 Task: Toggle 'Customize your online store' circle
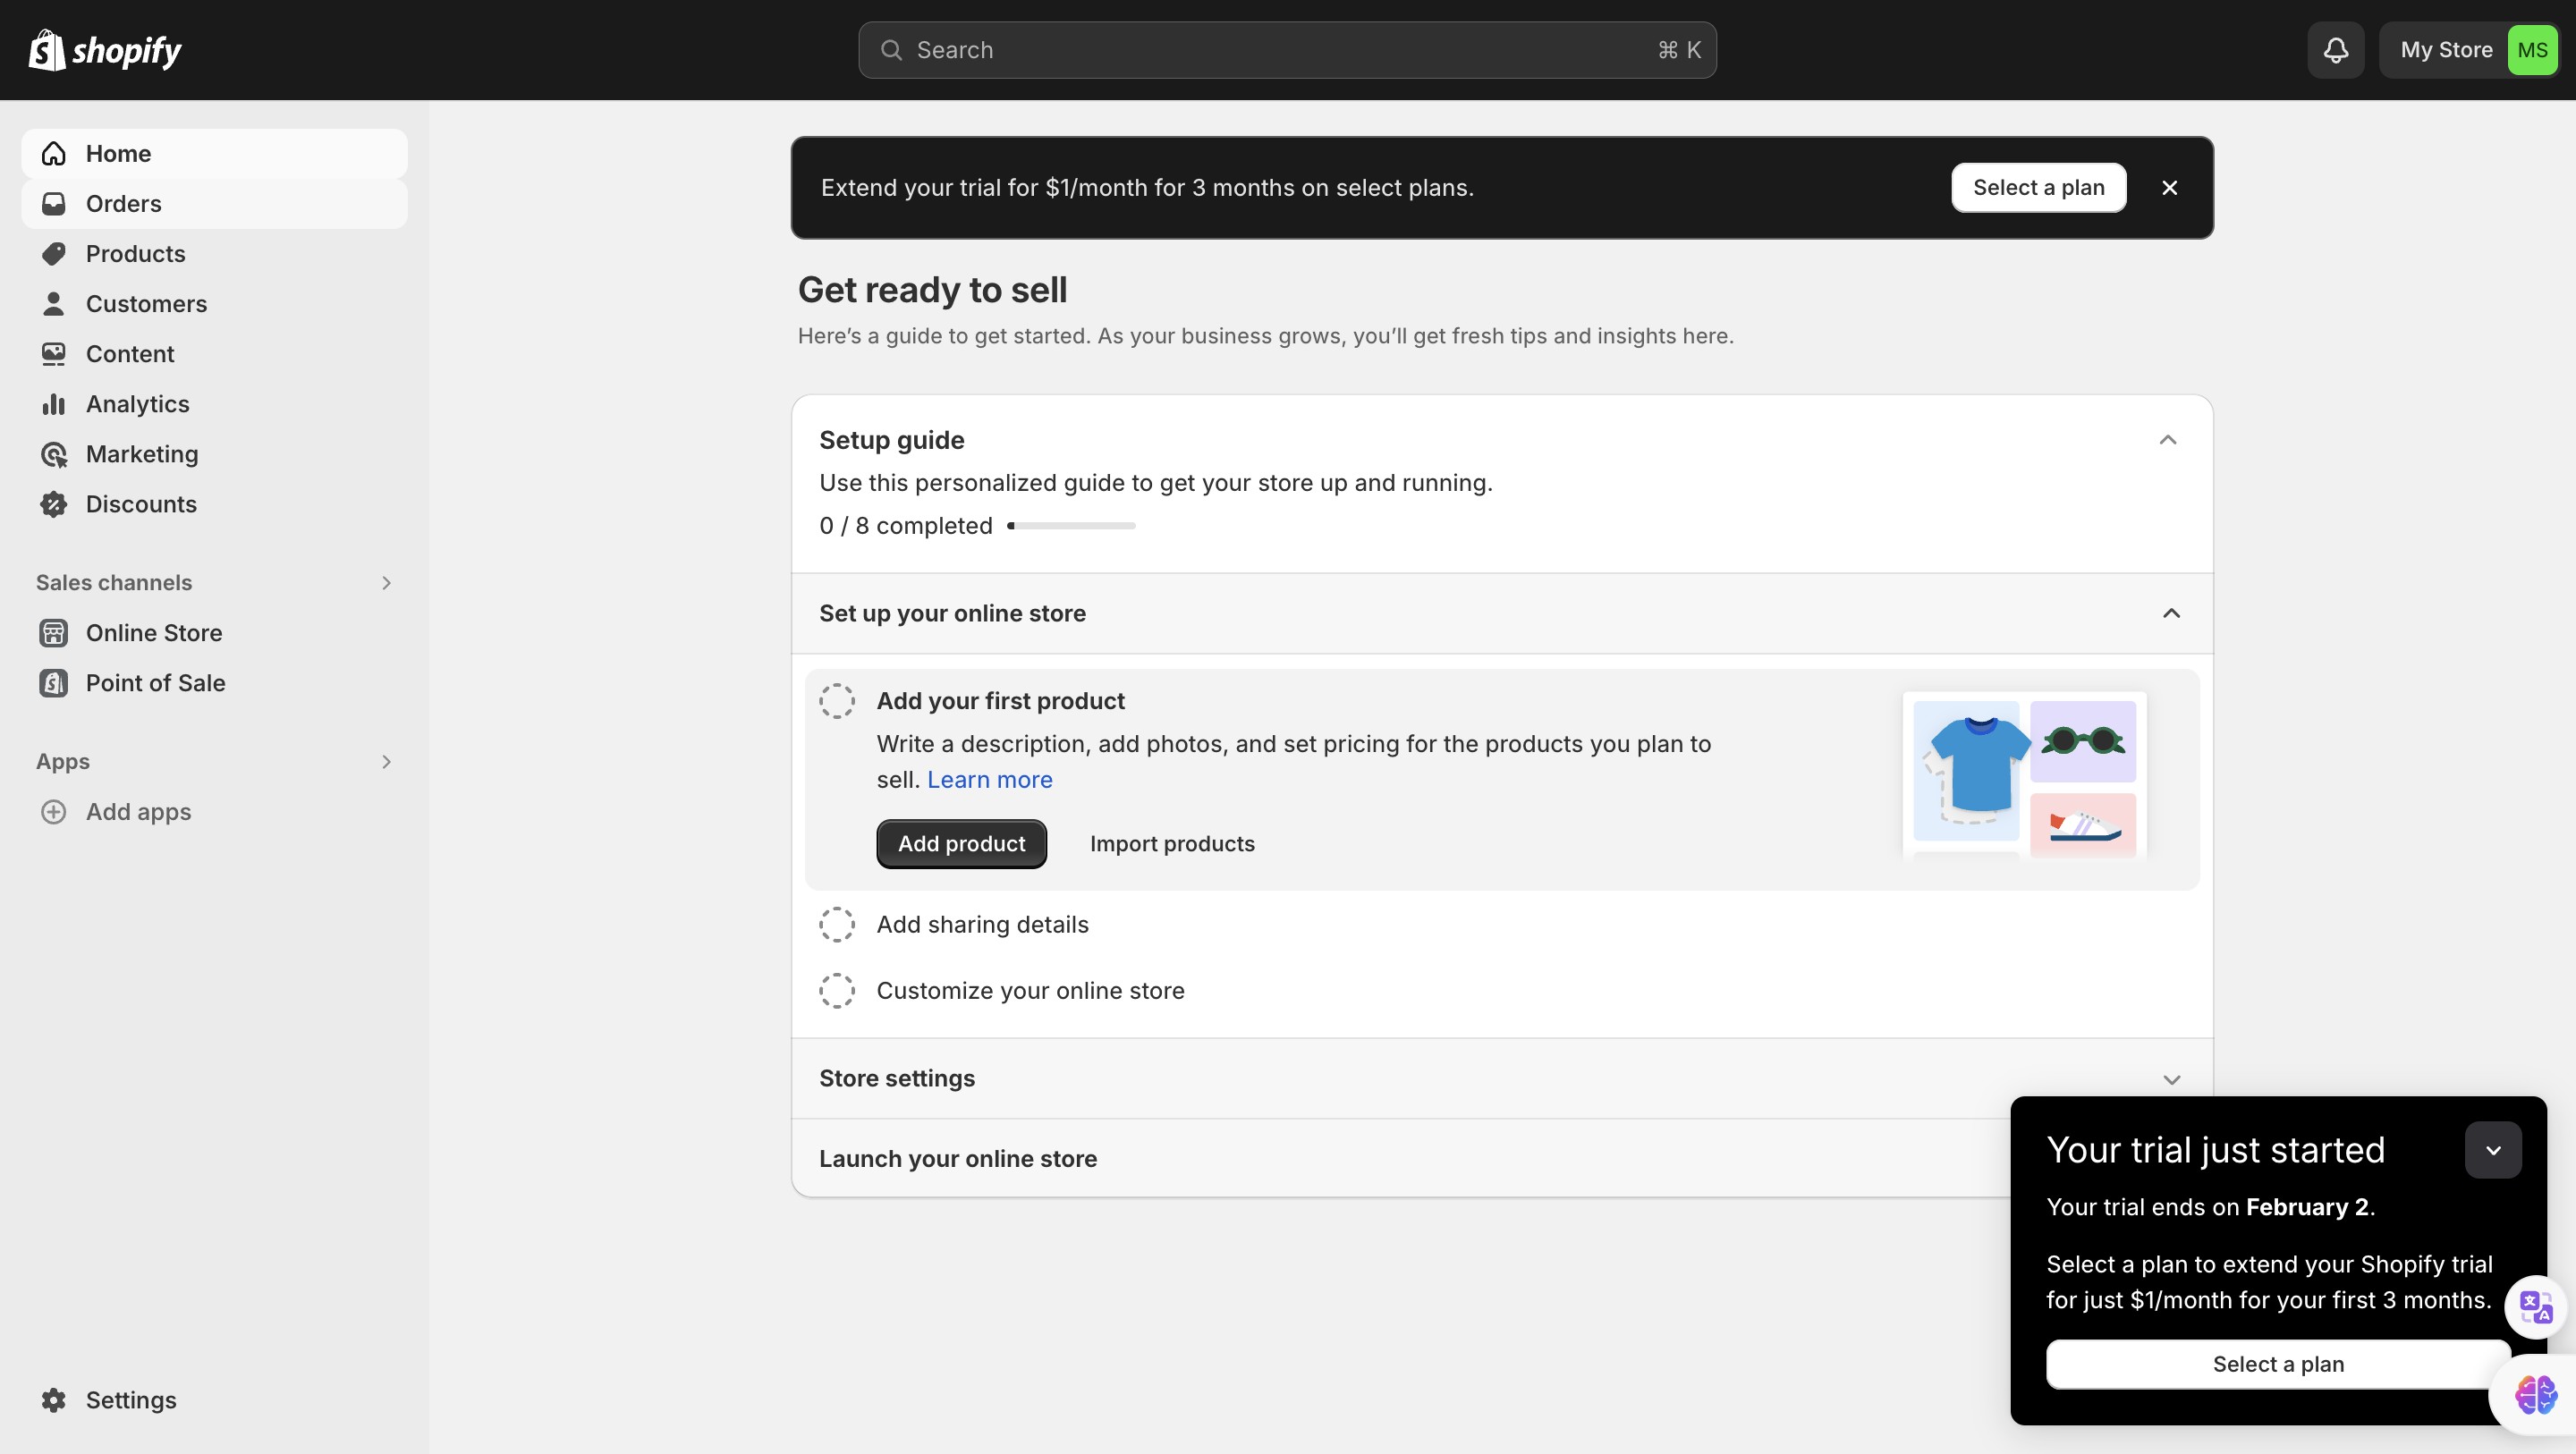837,991
